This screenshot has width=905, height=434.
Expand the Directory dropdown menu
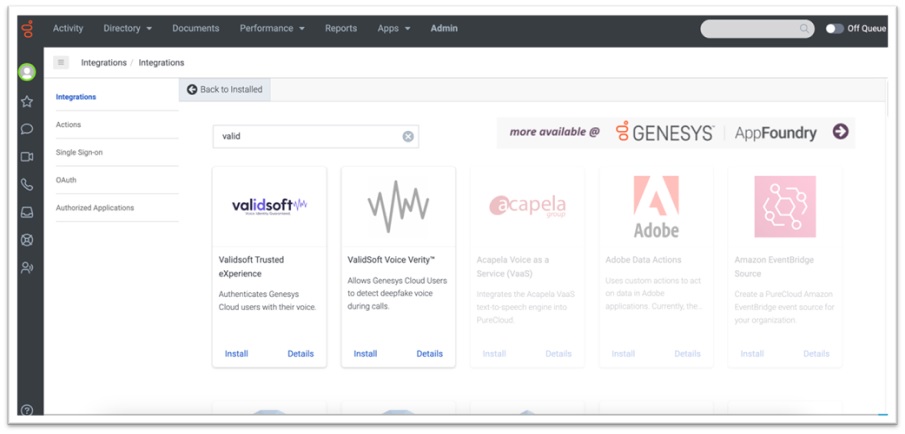[128, 28]
